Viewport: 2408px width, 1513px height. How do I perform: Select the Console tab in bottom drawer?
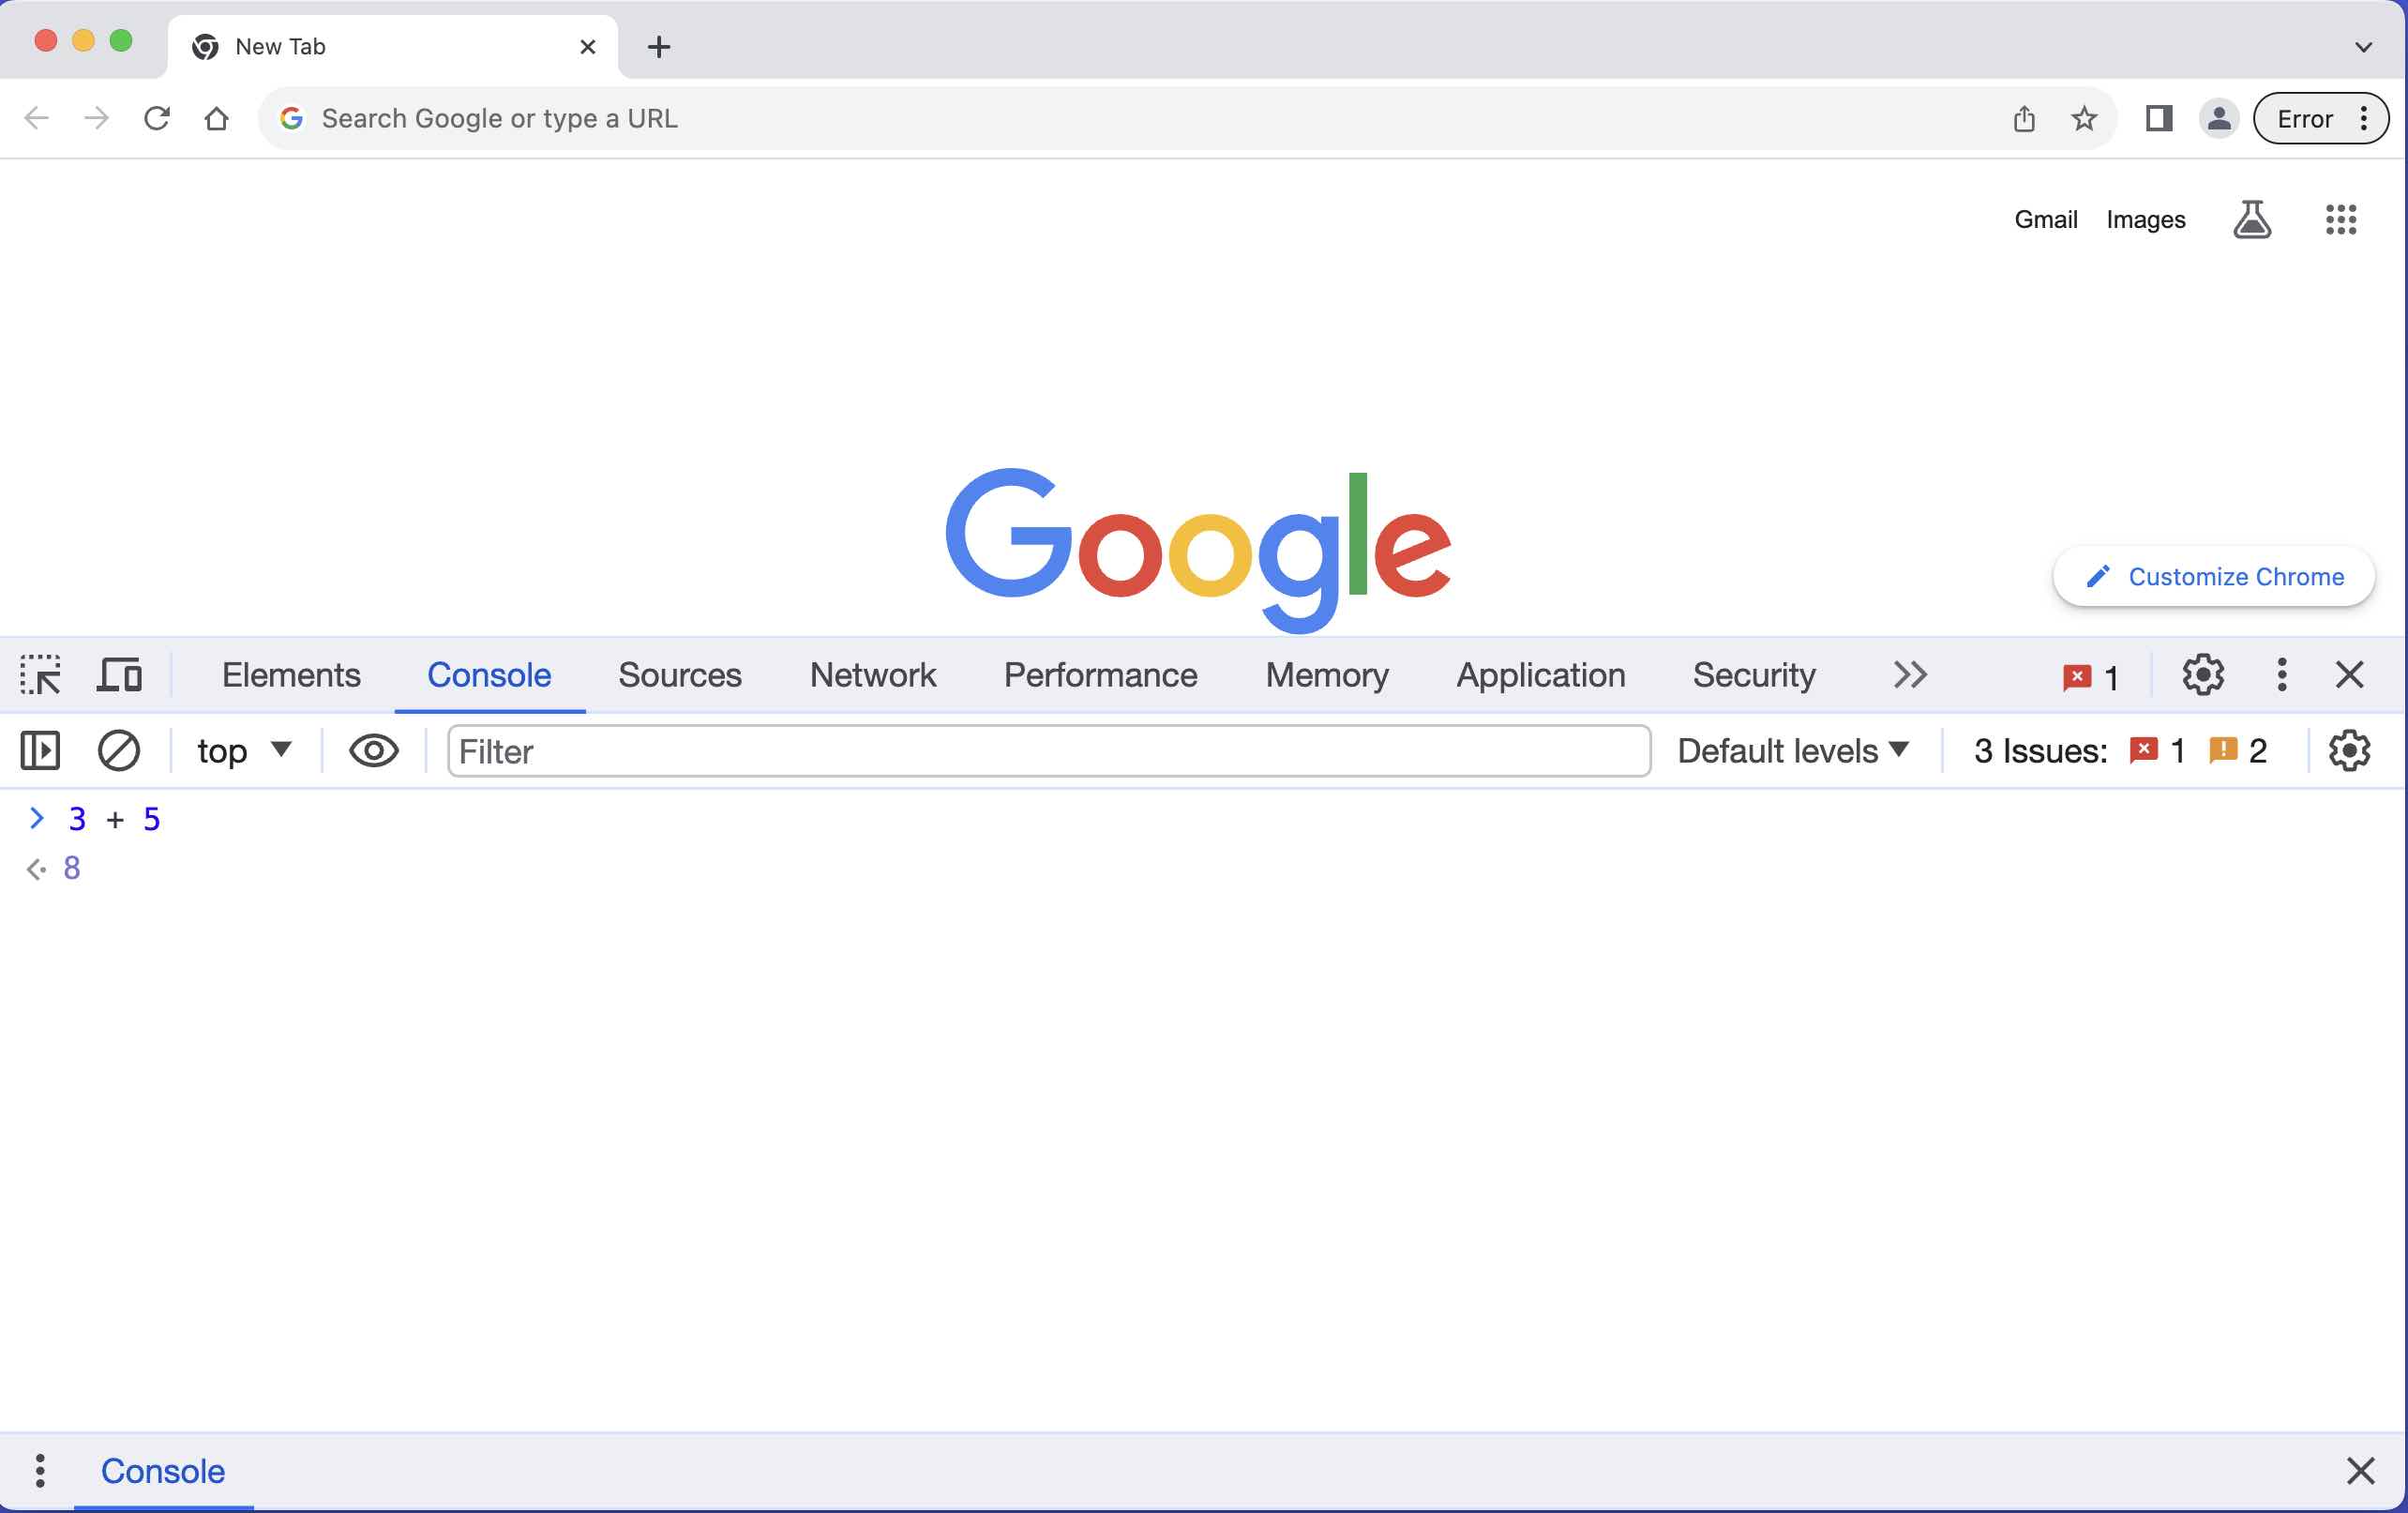pos(163,1471)
